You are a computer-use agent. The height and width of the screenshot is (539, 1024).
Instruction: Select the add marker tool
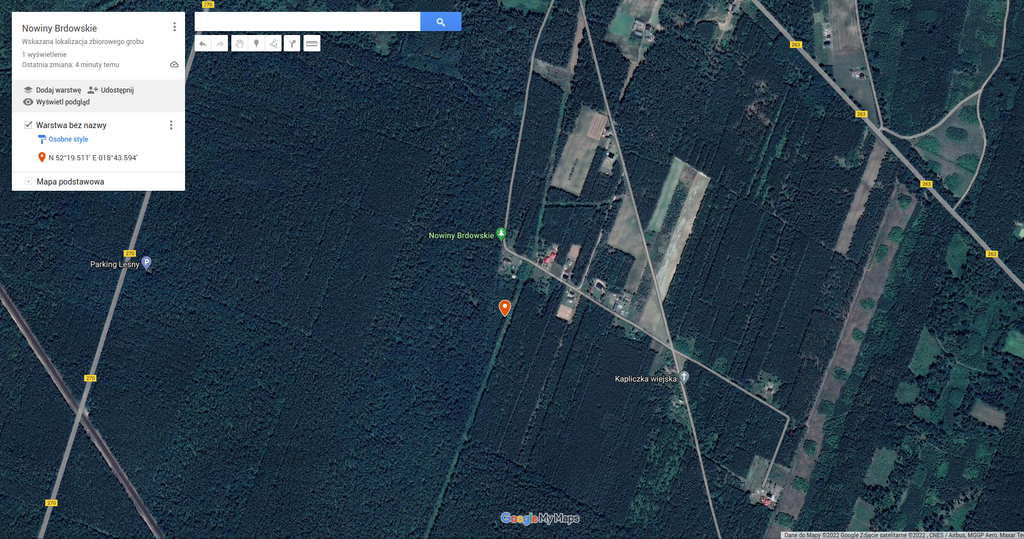pos(256,44)
